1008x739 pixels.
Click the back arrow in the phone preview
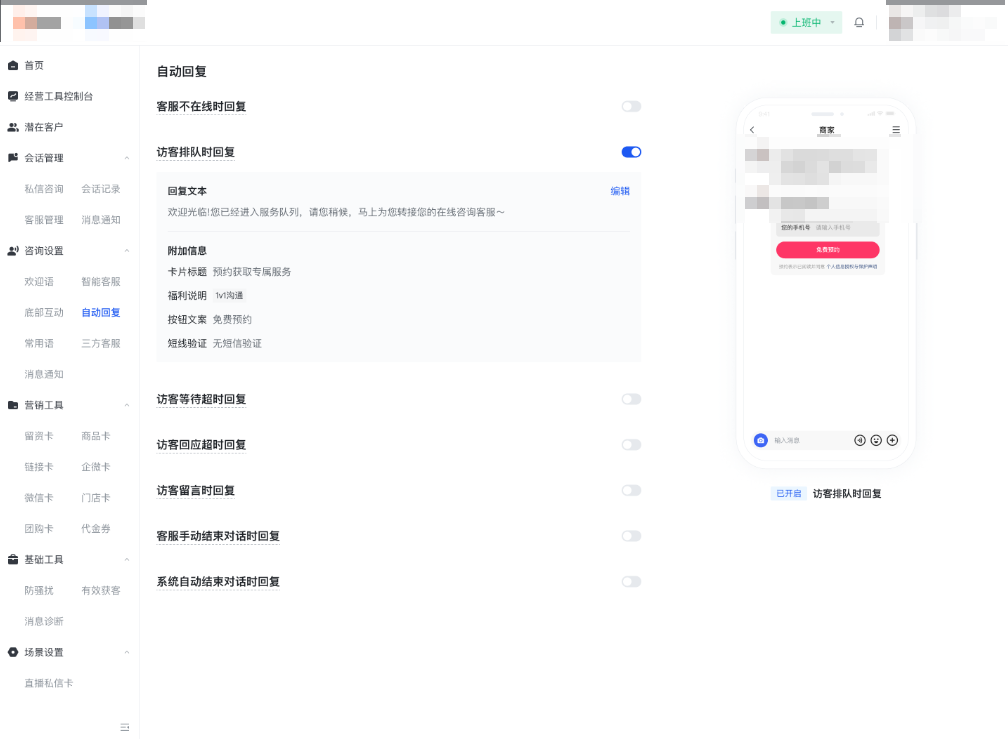752,130
